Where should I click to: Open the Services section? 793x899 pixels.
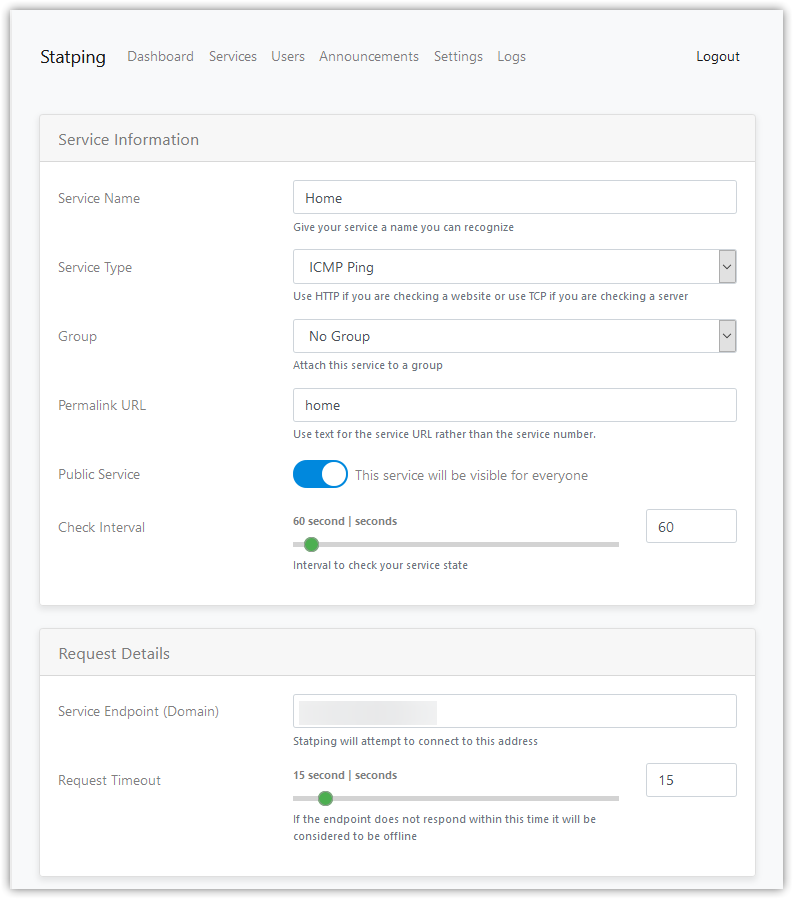tap(232, 57)
